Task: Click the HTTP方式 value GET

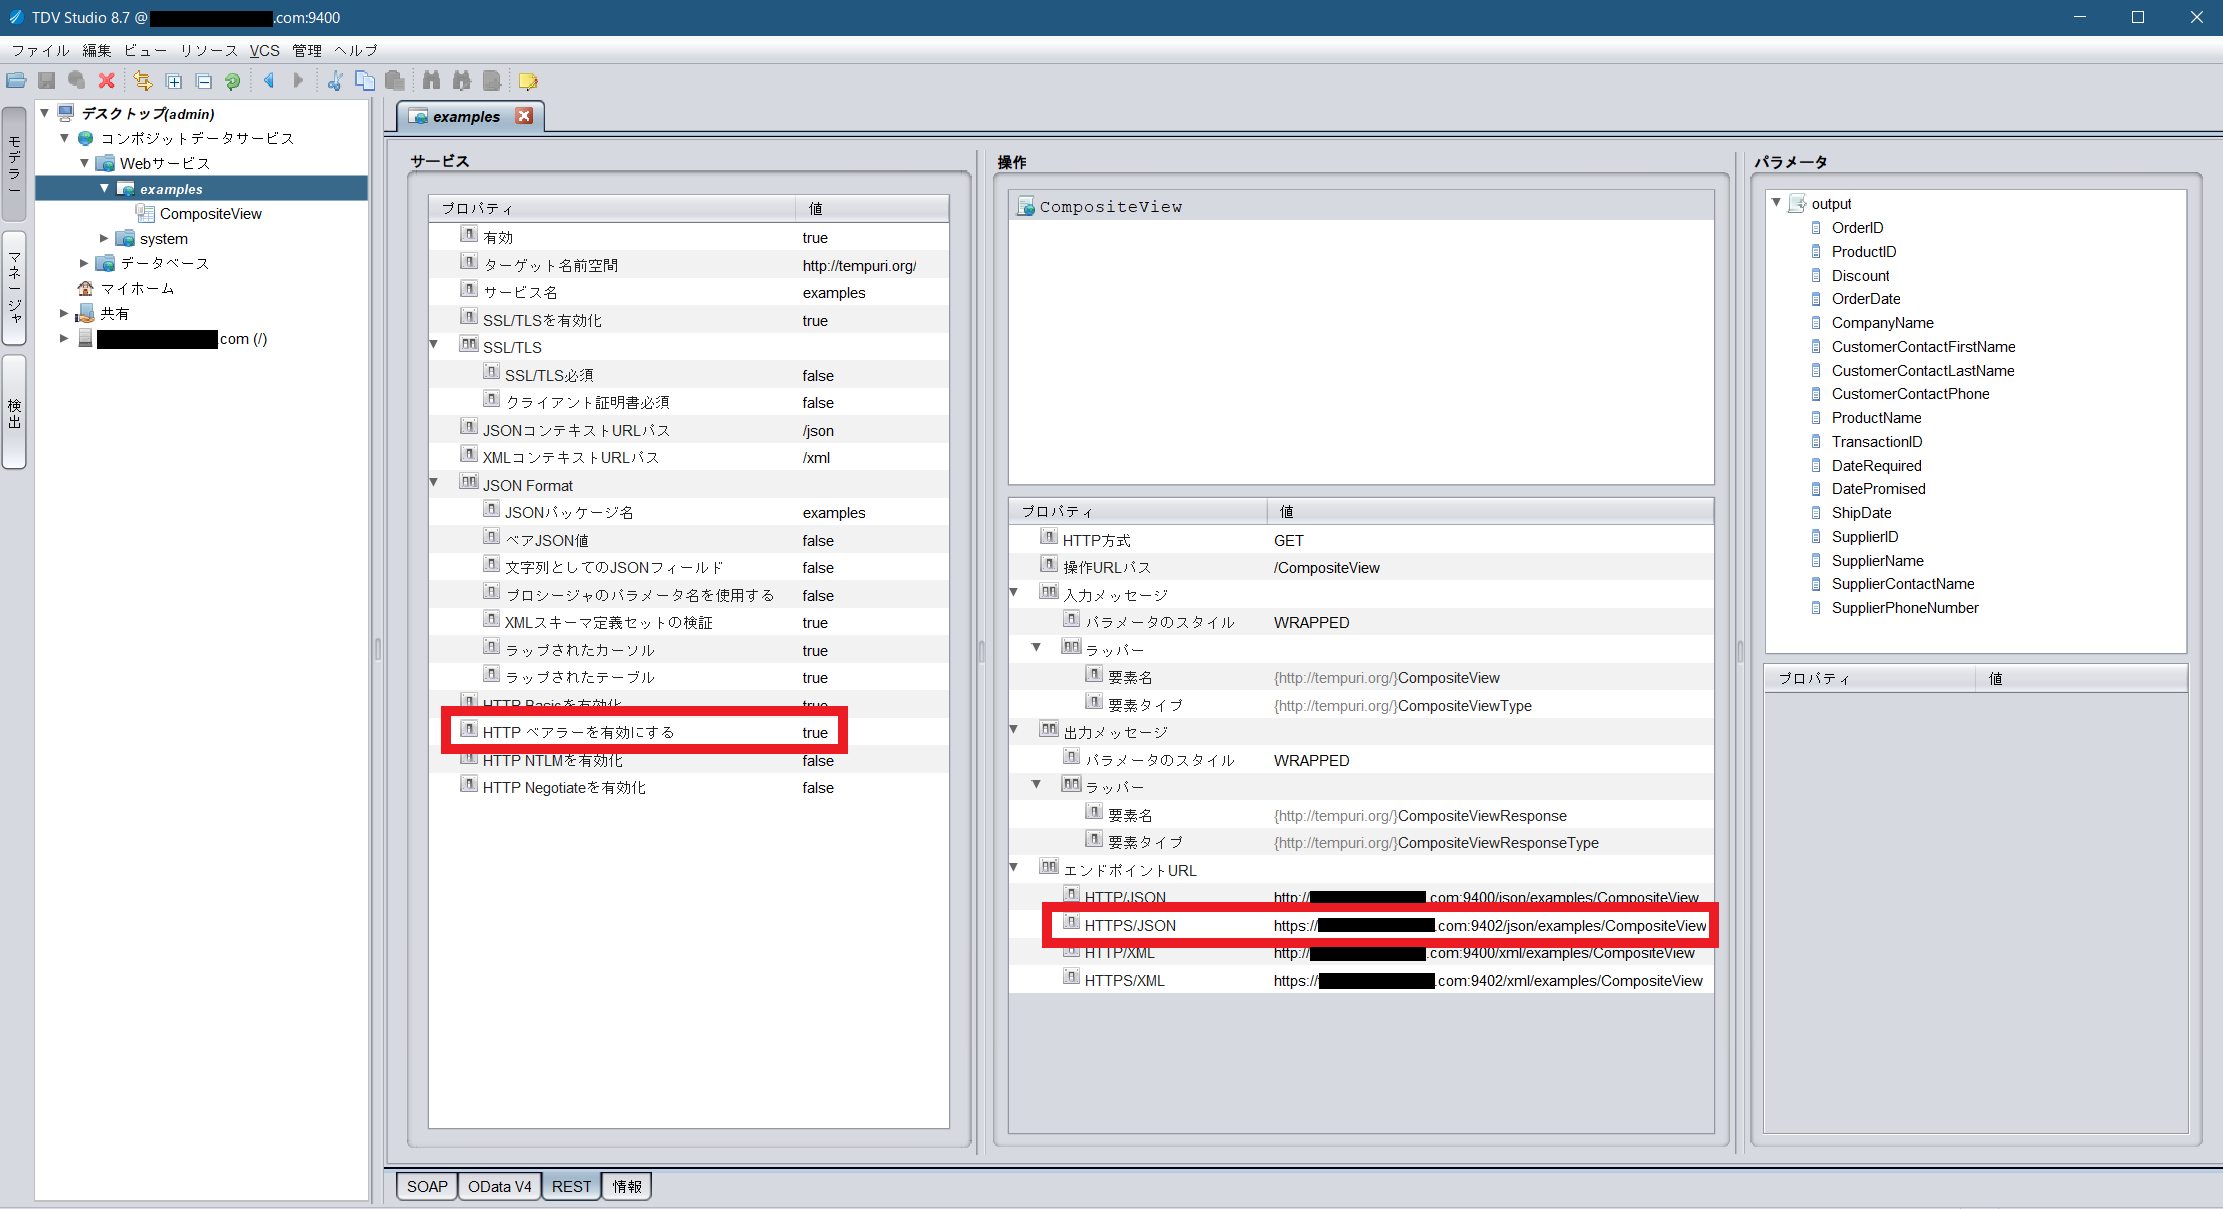Action: [x=1289, y=541]
